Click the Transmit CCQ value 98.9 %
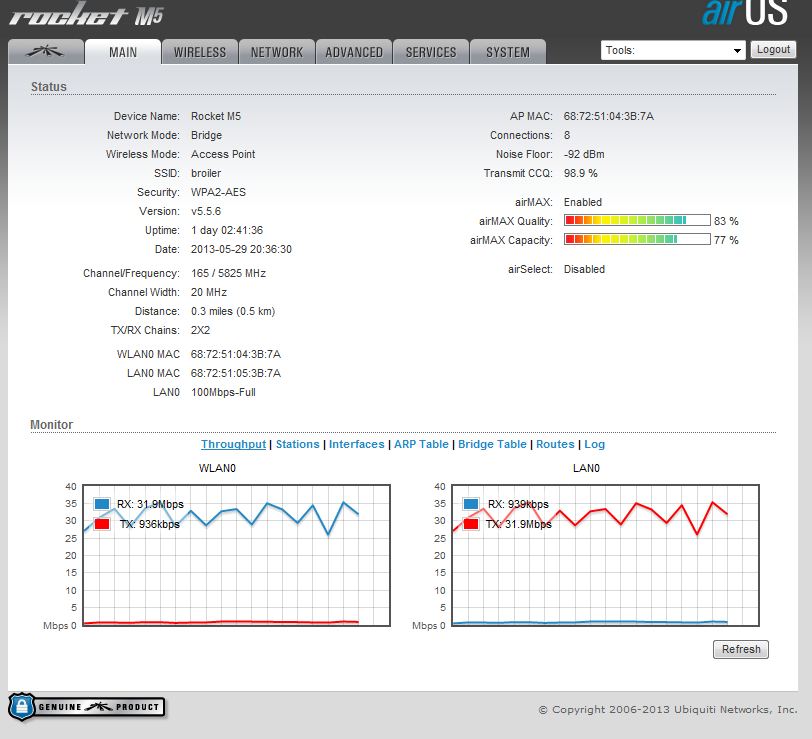The image size is (812, 739). click(x=581, y=173)
